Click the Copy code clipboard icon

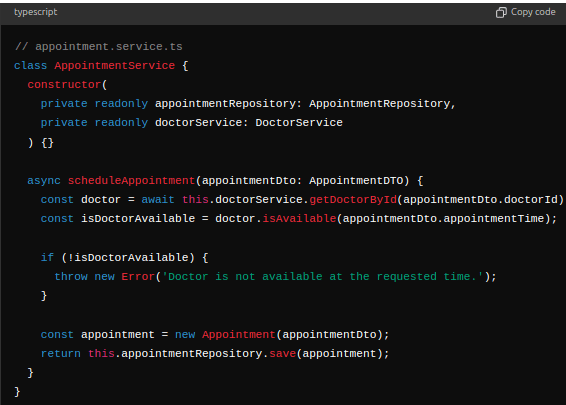point(501,13)
